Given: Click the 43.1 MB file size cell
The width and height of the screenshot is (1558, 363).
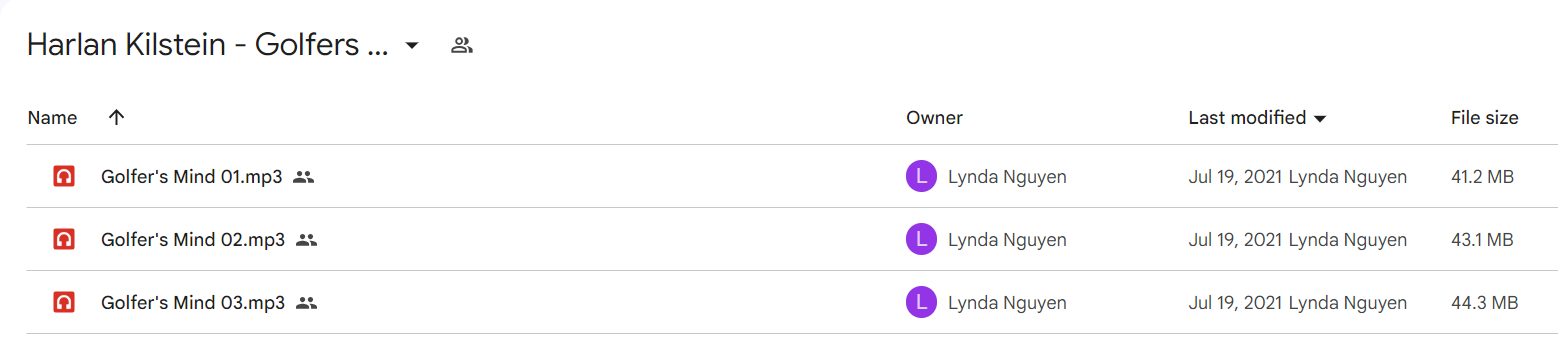Looking at the screenshot, I should click(x=1482, y=240).
